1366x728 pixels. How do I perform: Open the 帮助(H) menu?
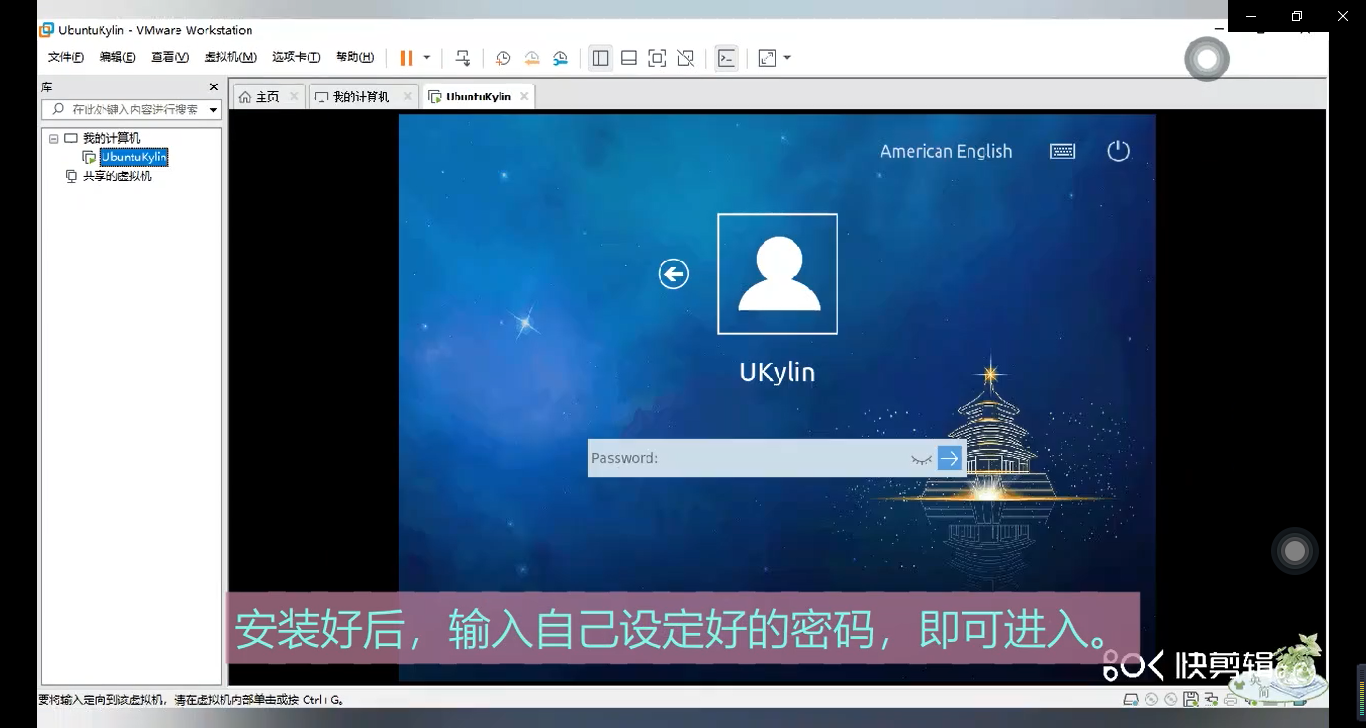355,58
